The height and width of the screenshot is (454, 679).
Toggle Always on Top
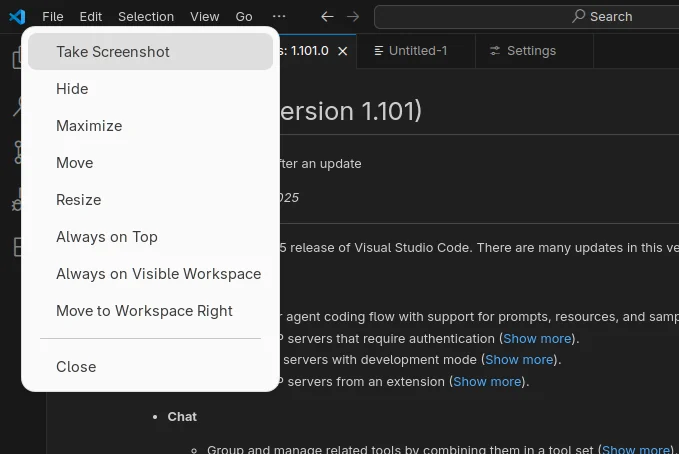click(150, 237)
